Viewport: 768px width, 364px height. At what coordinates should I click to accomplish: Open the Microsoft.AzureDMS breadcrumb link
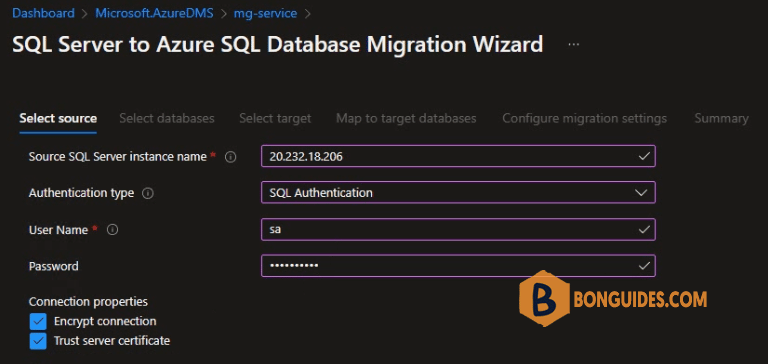(x=154, y=13)
